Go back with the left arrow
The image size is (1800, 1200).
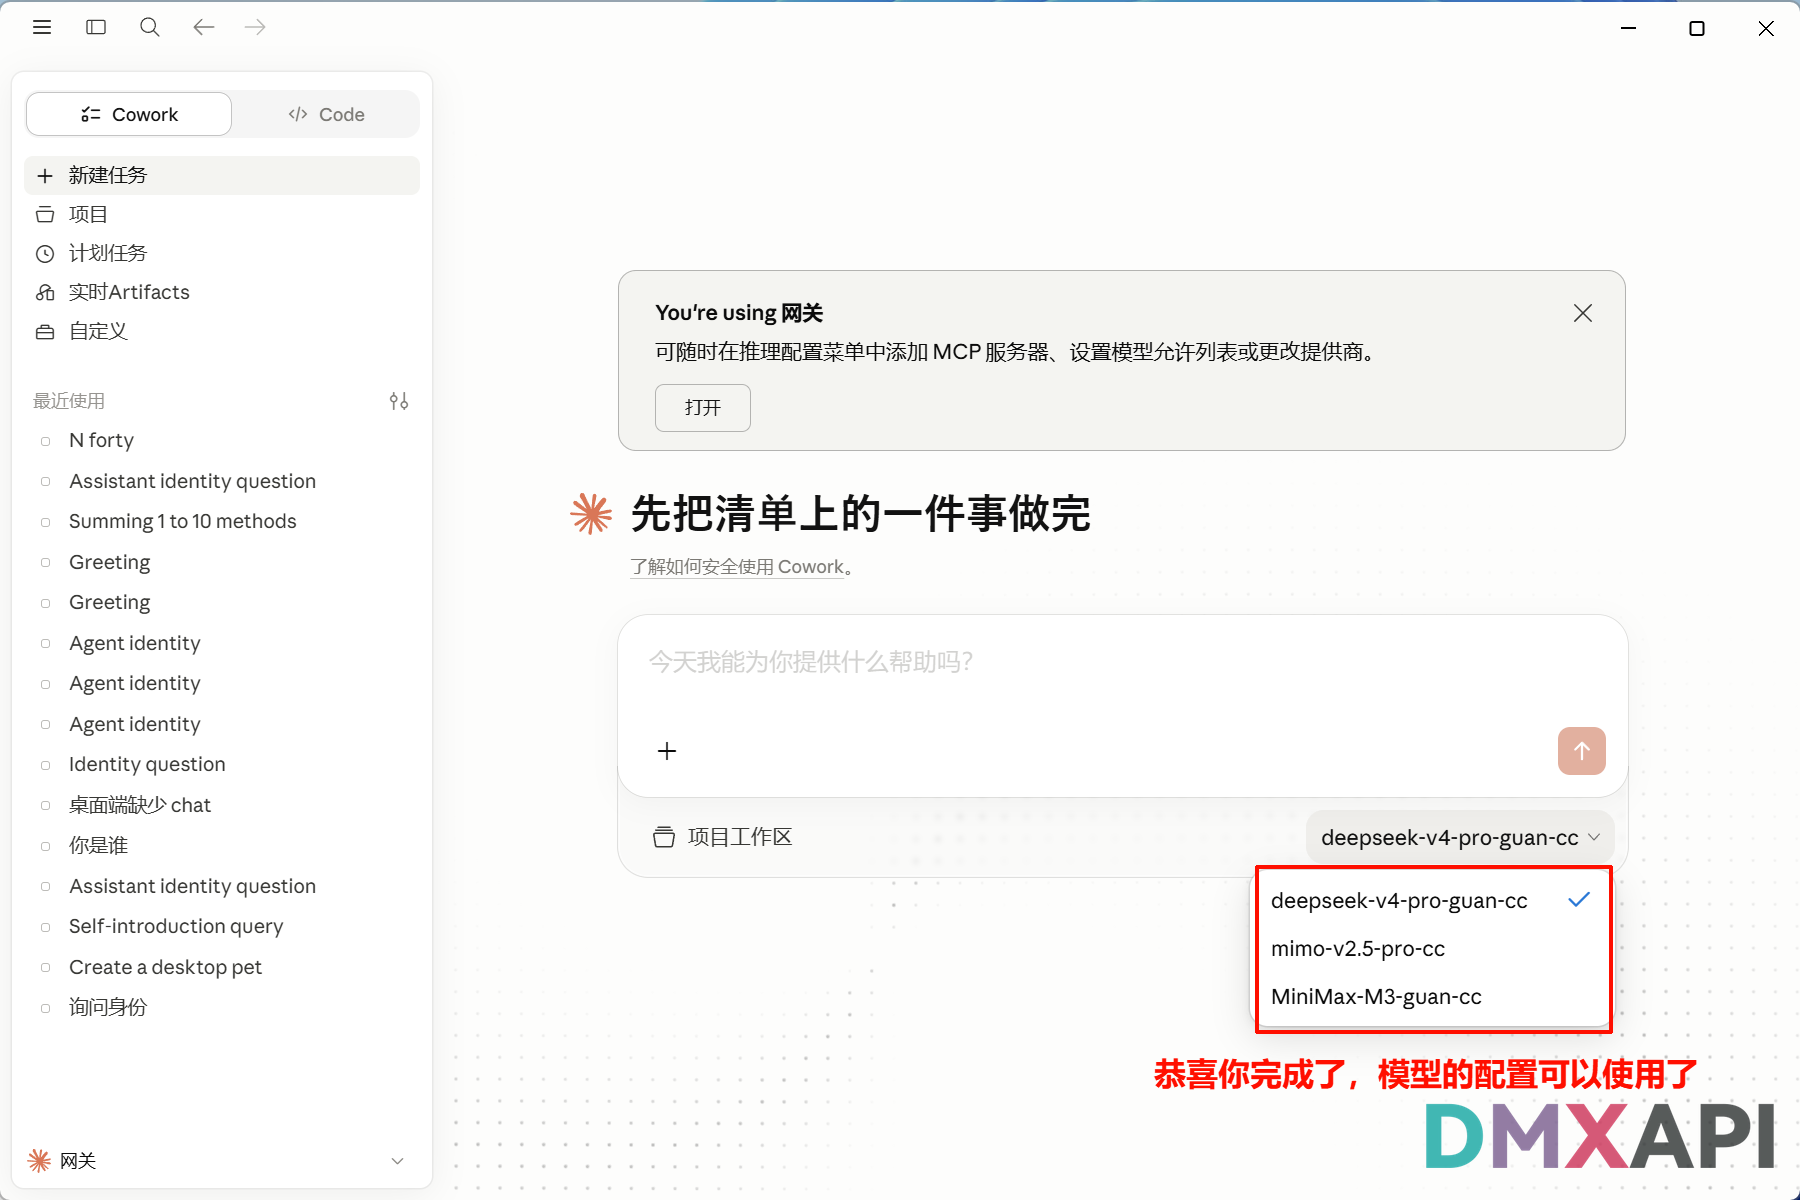click(x=204, y=27)
